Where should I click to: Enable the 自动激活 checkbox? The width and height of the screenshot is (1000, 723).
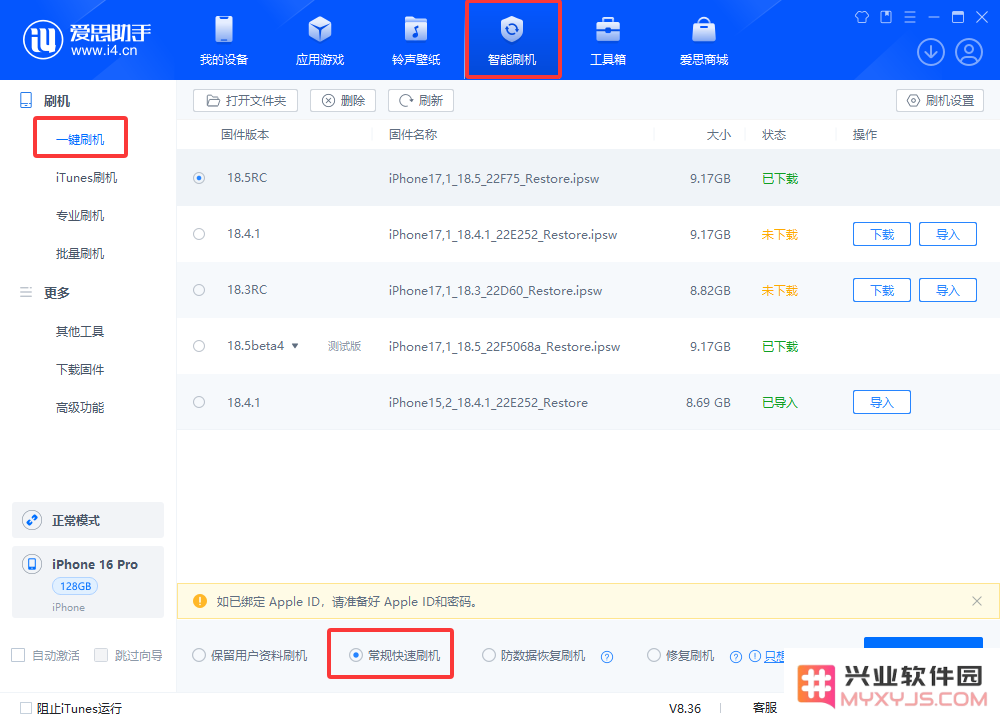(18, 655)
